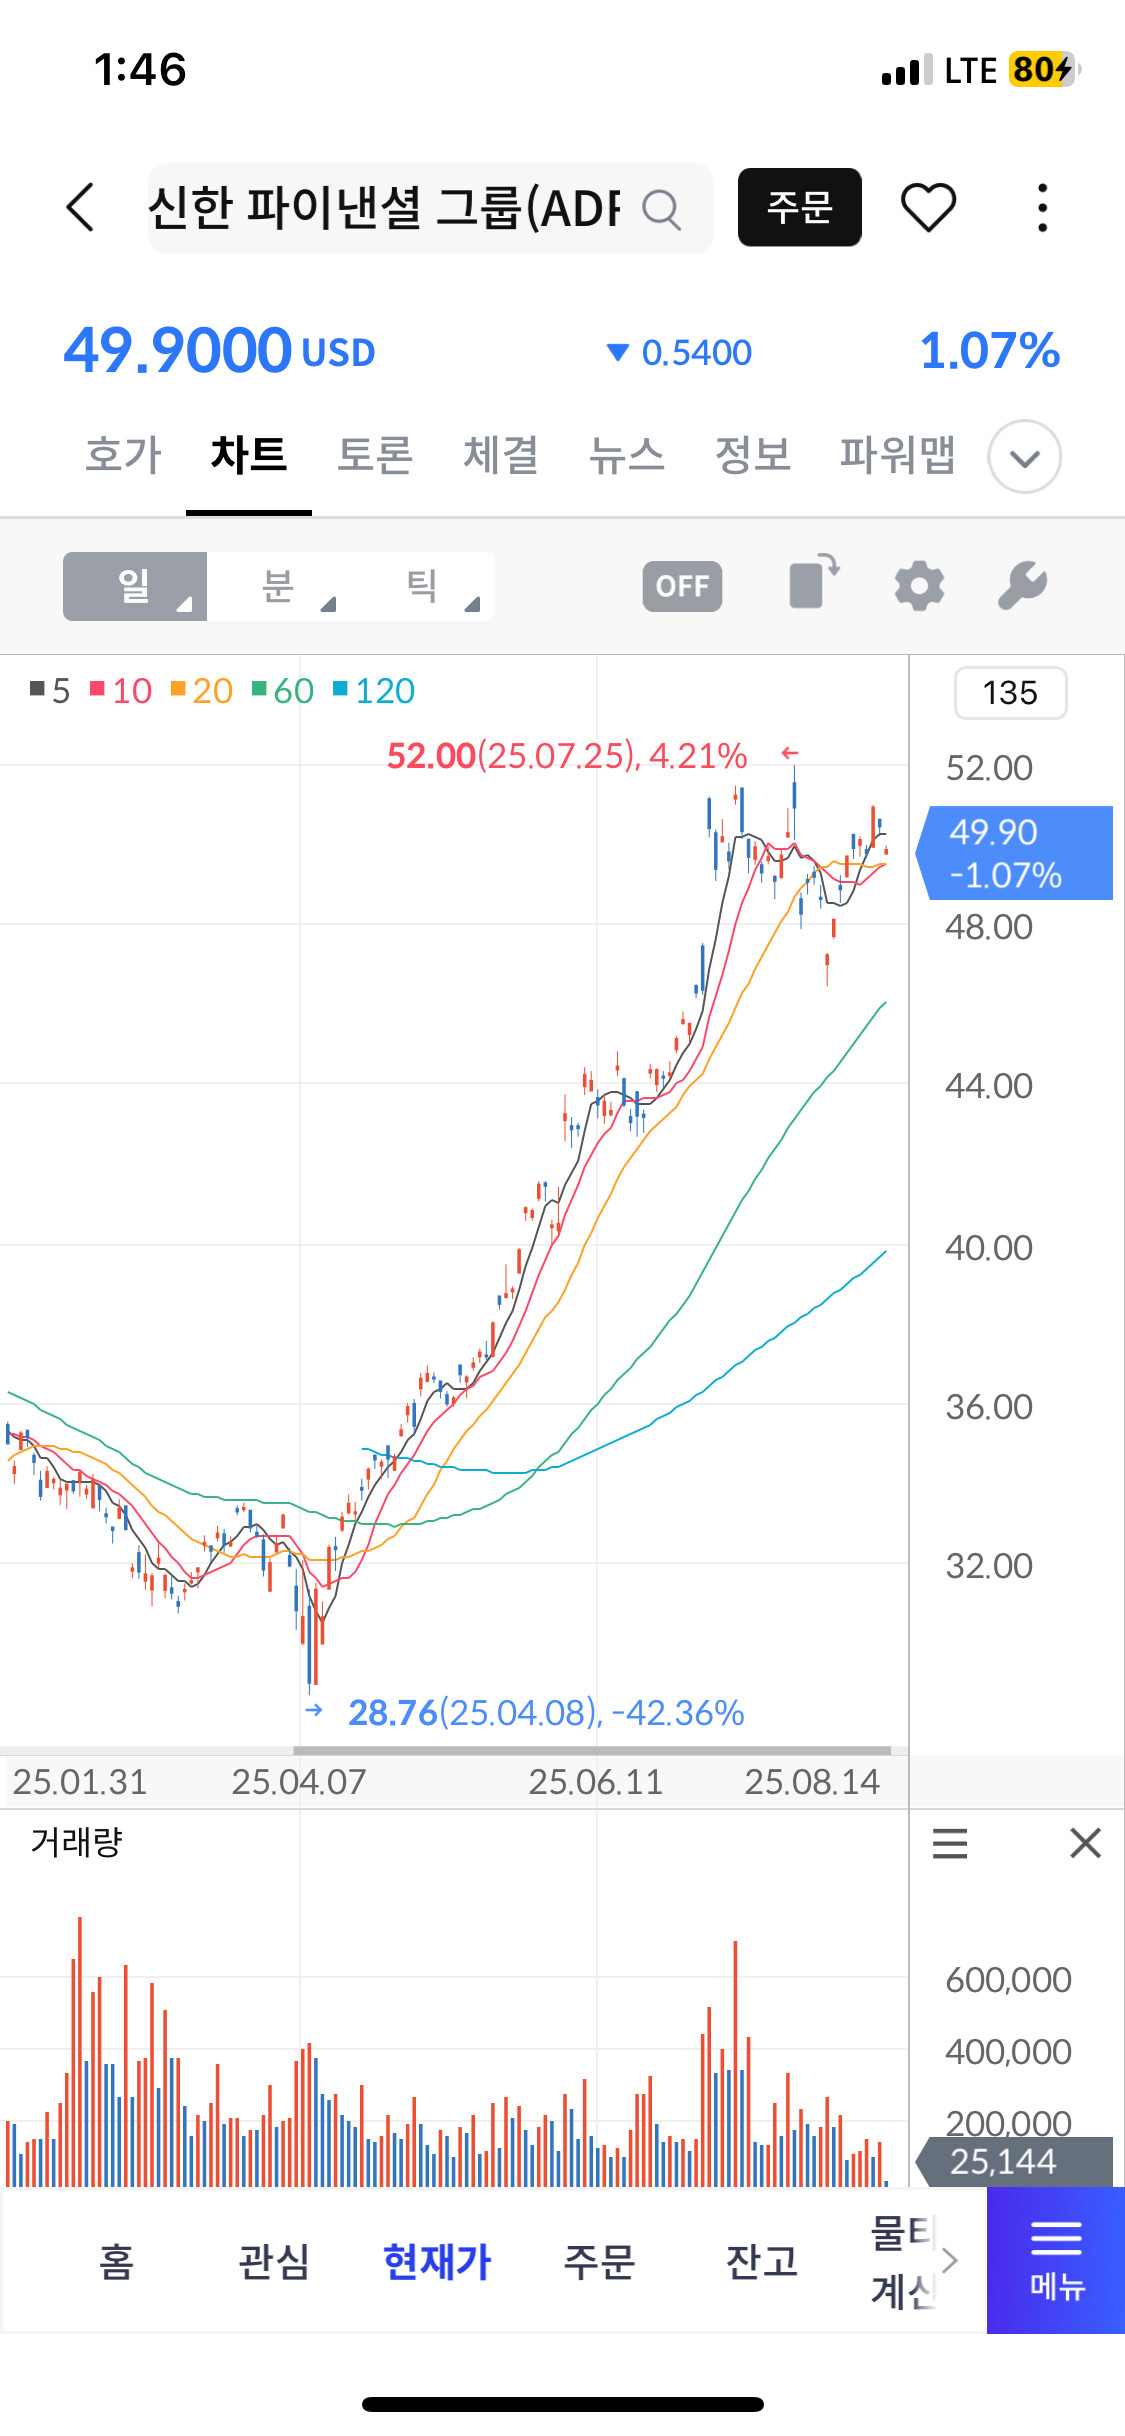Add stock to favorites with heart icon
The height and width of the screenshot is (2436, 1125).
(928, 208)
